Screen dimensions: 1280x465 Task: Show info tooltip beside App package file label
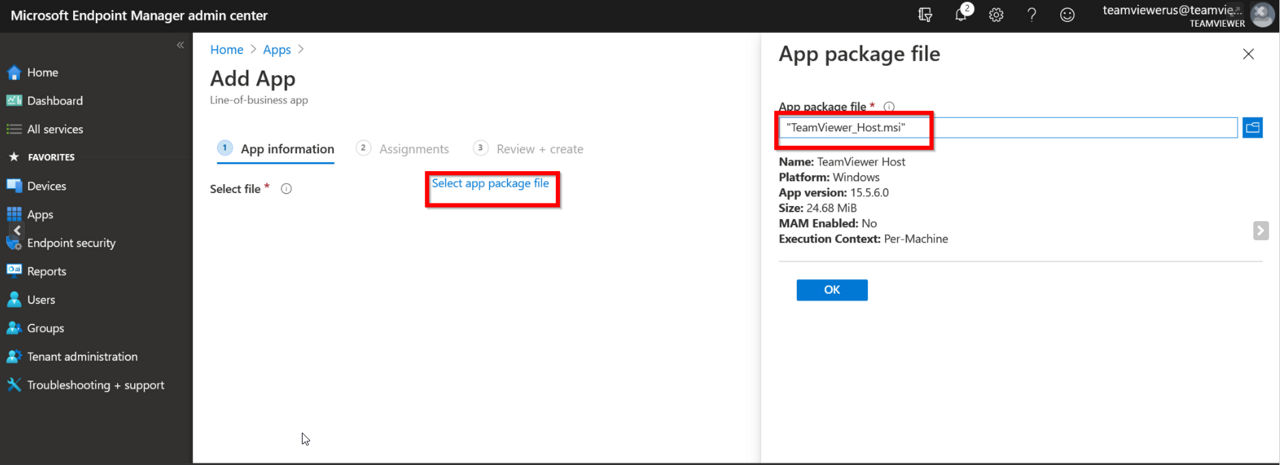(889, 107)
